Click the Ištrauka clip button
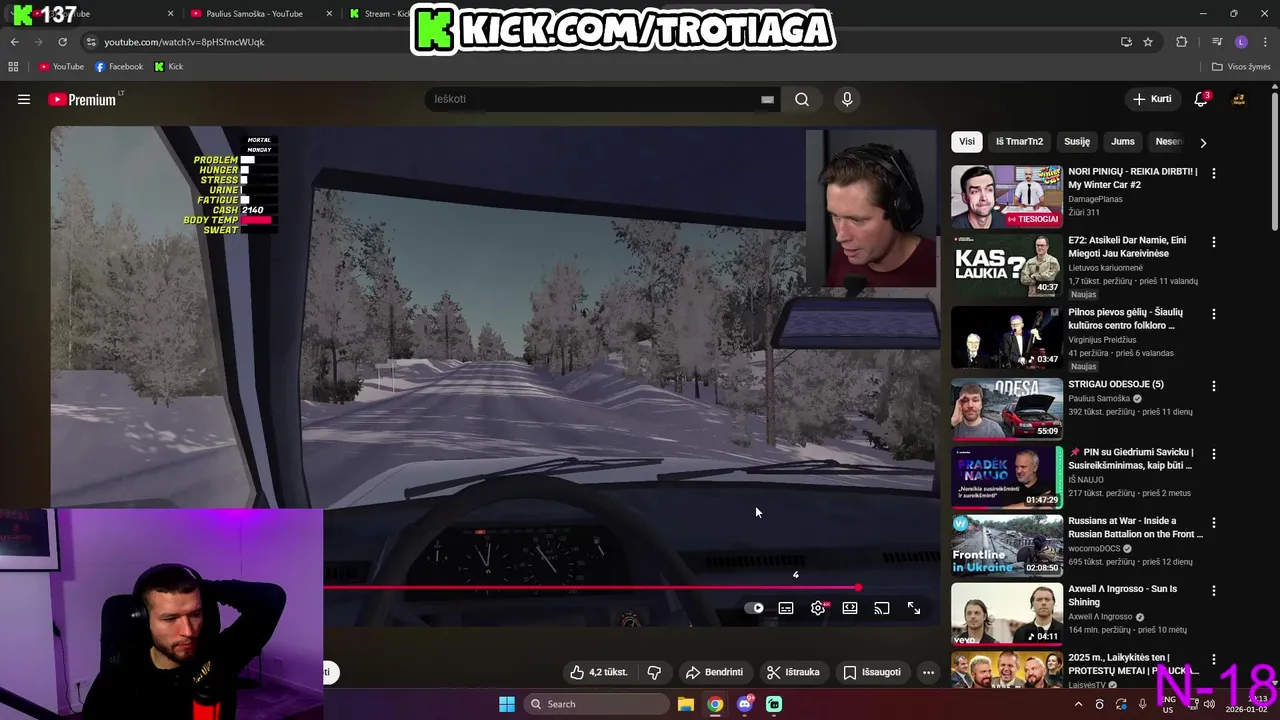 tap(793, 672)
